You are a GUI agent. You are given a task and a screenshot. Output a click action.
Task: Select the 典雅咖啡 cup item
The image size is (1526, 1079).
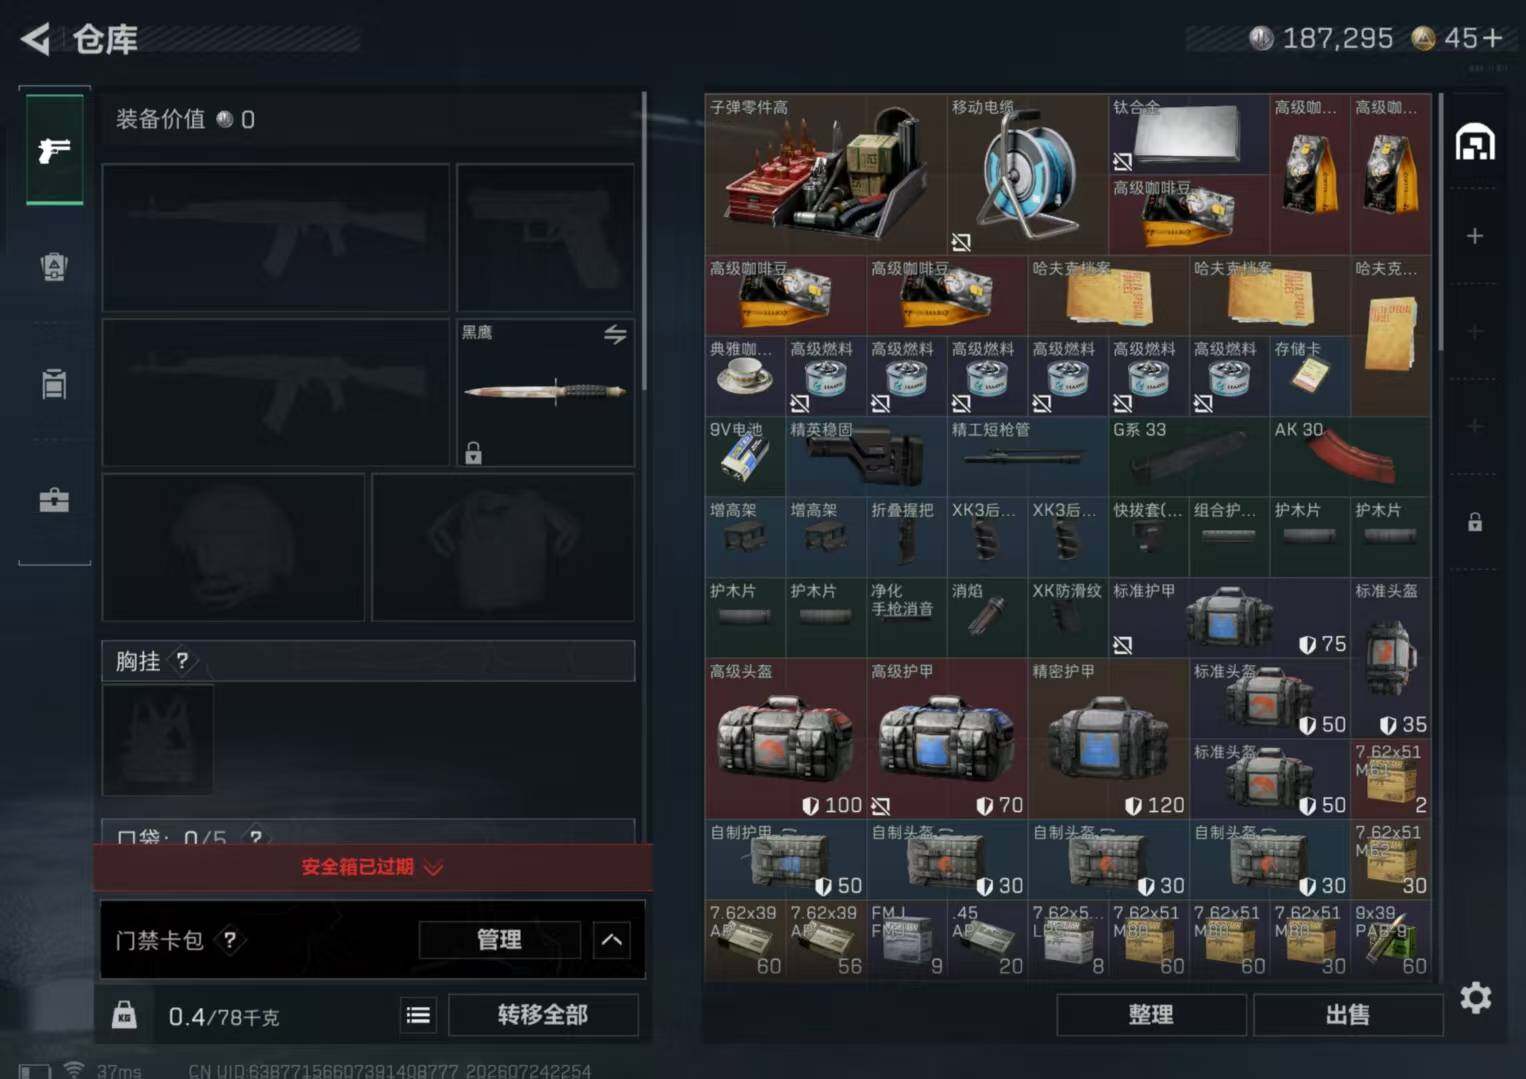pos(745,376)
